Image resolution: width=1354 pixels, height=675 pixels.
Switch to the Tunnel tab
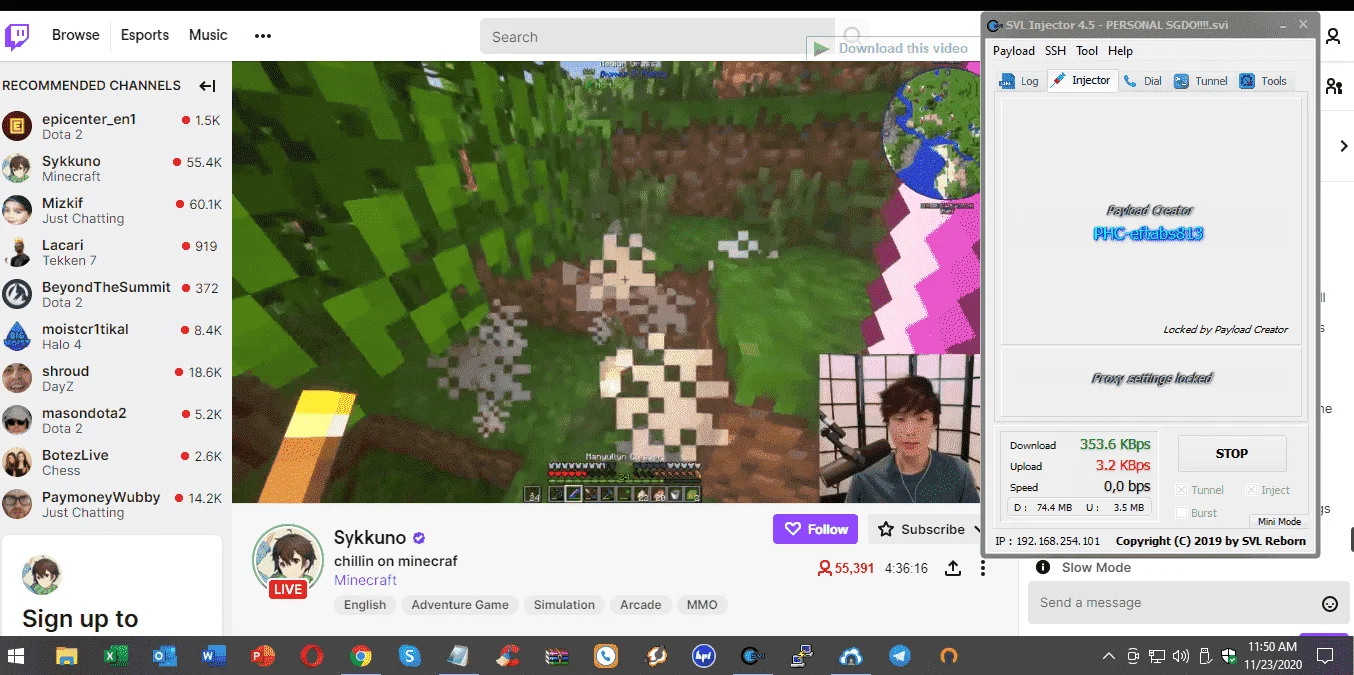[1201, 81]
